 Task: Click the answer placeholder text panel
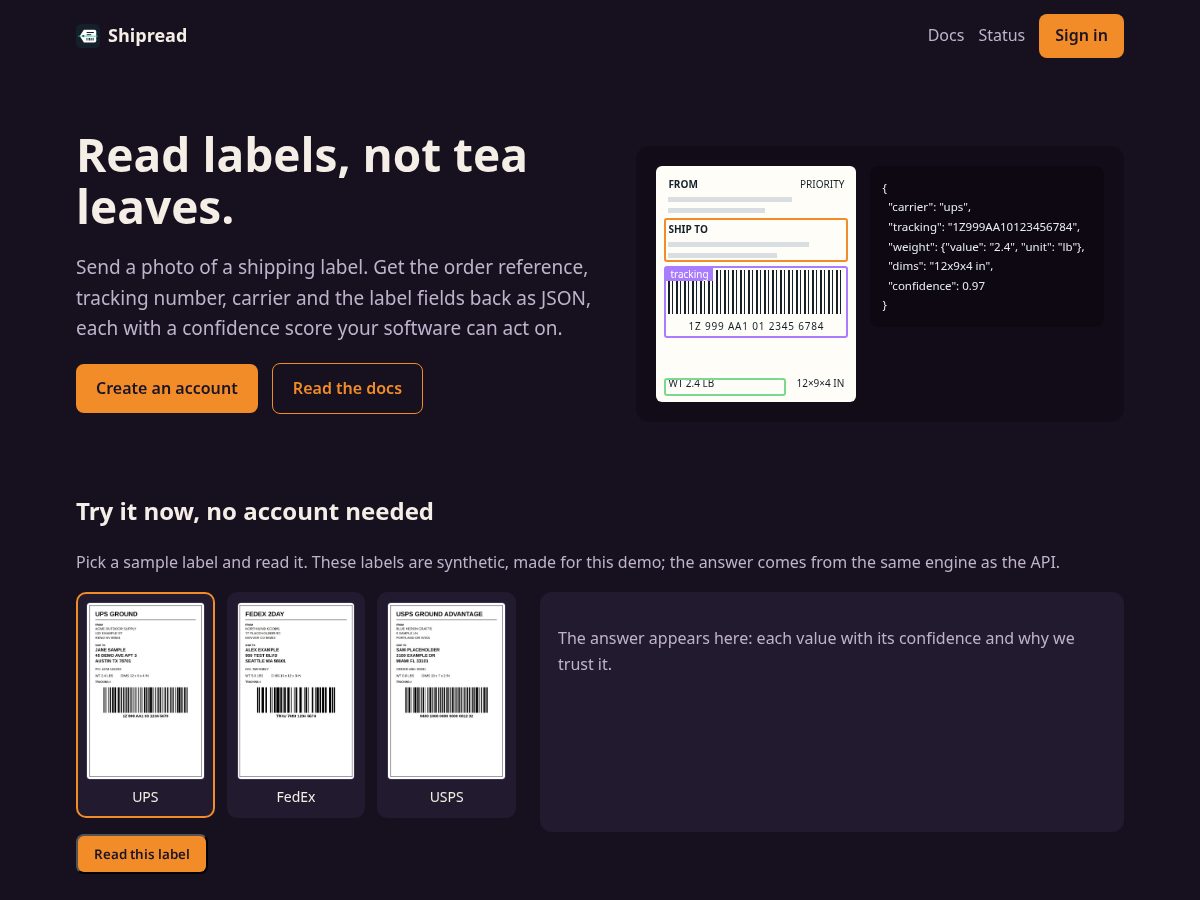[x=832, y=712]
